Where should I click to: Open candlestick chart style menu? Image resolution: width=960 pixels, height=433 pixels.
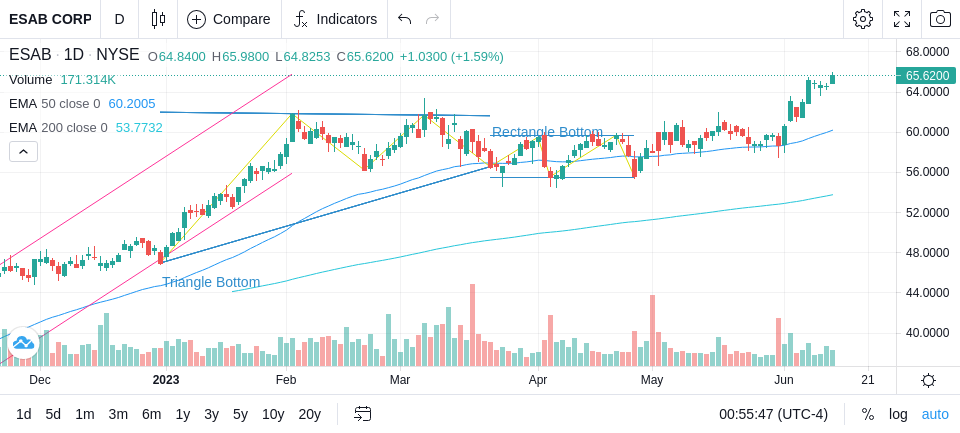click(x=158, y=19)
